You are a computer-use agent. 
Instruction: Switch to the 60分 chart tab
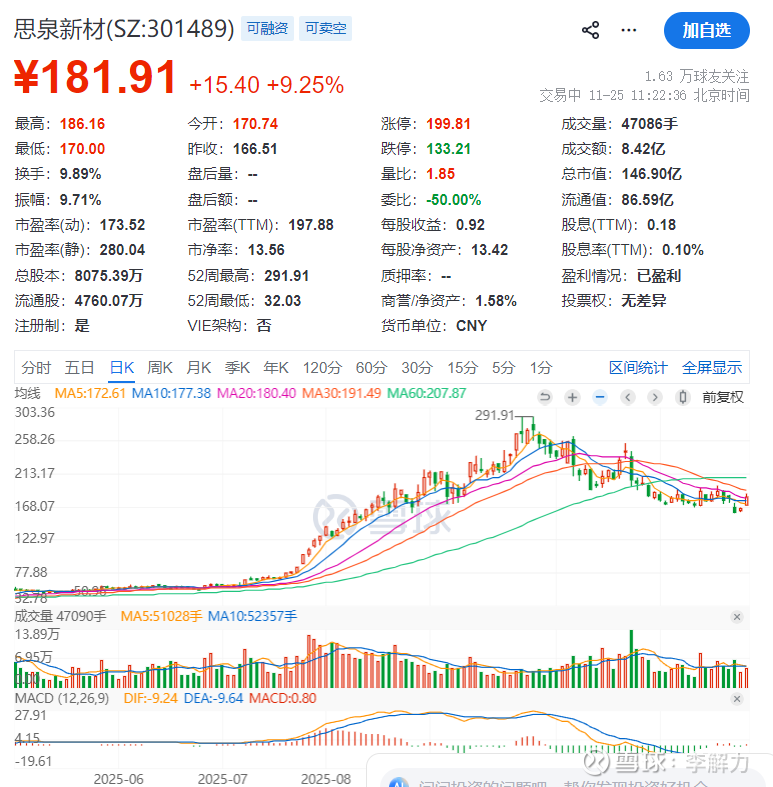[x=371, y=368]
